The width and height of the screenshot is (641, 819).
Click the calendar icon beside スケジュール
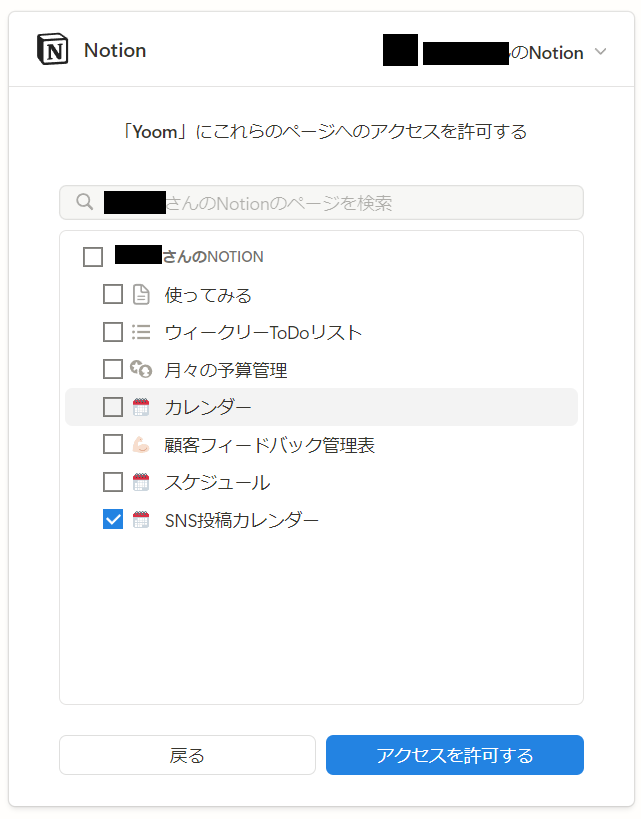click(x=141, y=482)
